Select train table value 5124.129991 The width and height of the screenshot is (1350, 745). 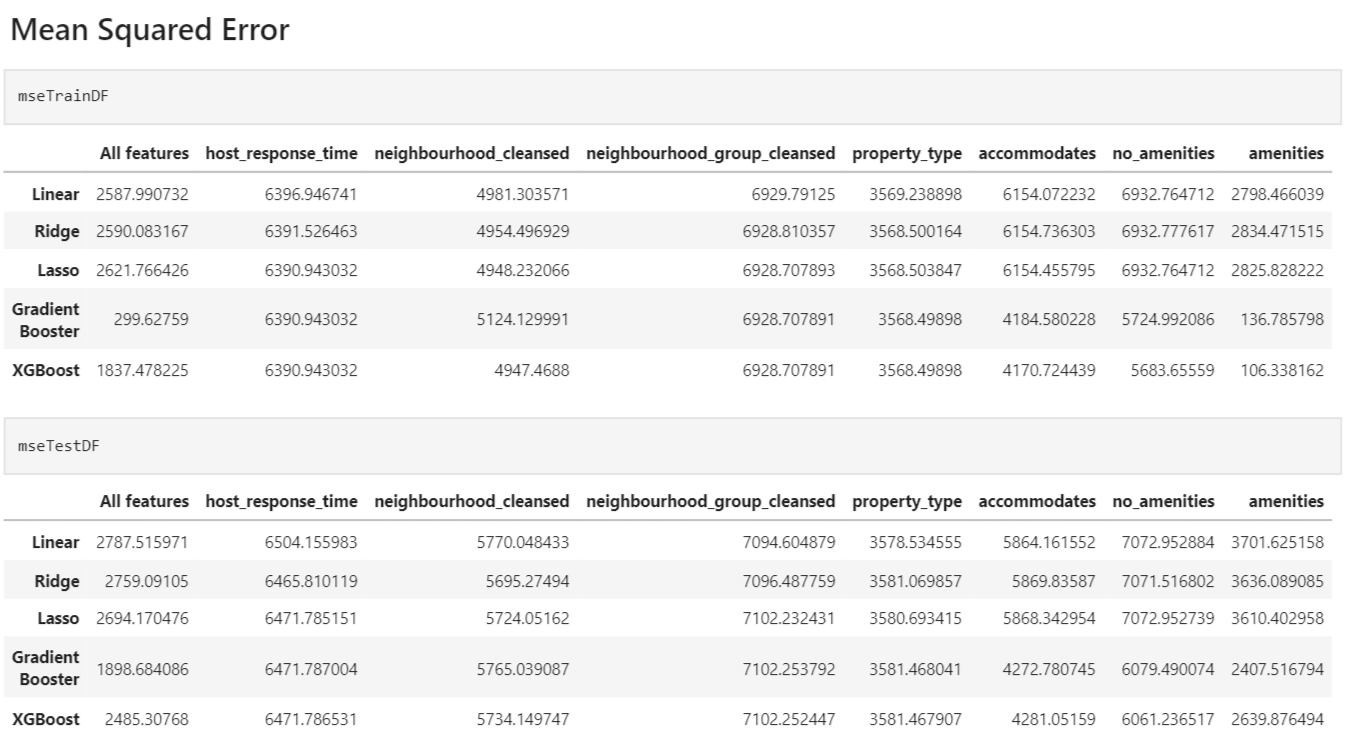point(523,320)
